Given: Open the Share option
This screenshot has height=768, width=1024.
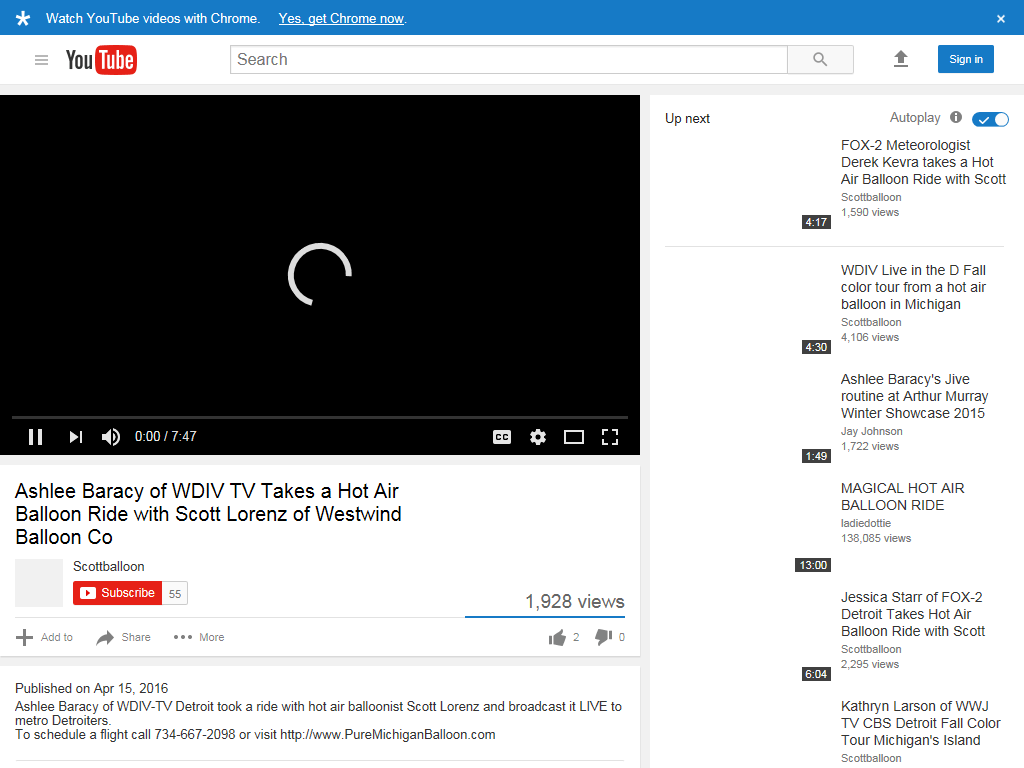Looking at the screenshot, I should pos(123,637).
